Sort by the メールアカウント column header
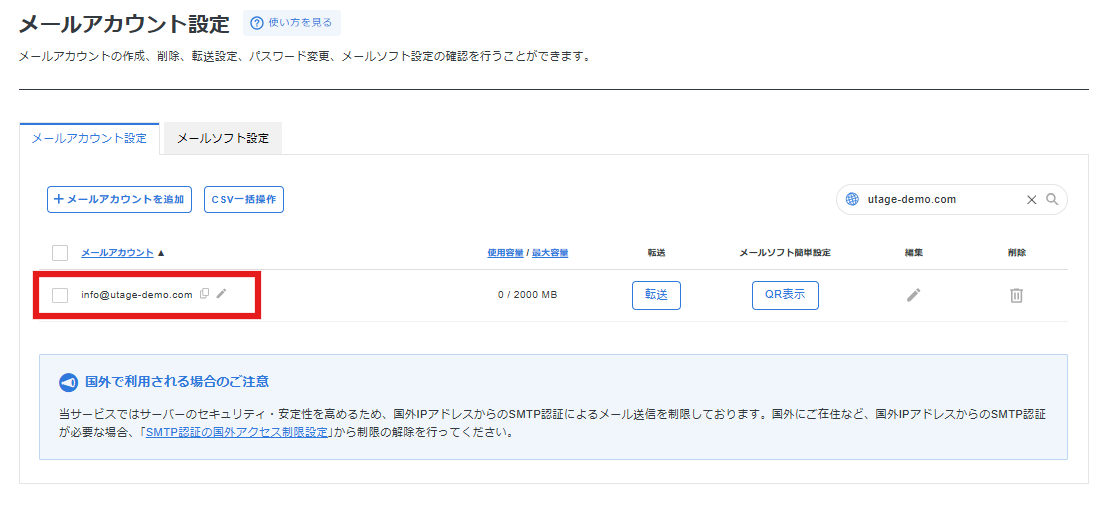1105x516 pixels. coord(117,253)
